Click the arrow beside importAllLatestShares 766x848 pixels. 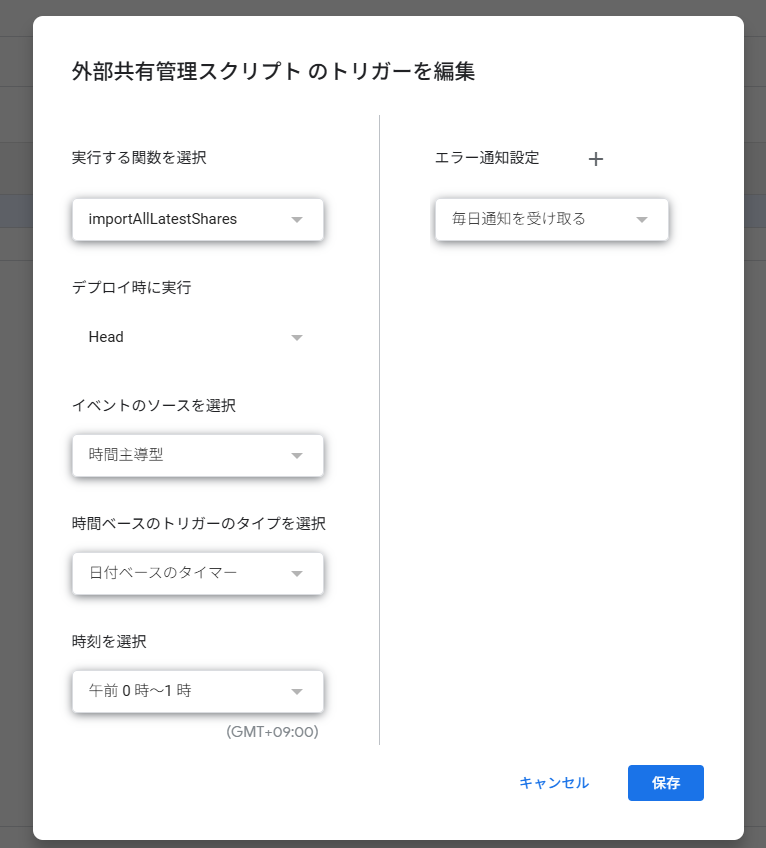297,220
